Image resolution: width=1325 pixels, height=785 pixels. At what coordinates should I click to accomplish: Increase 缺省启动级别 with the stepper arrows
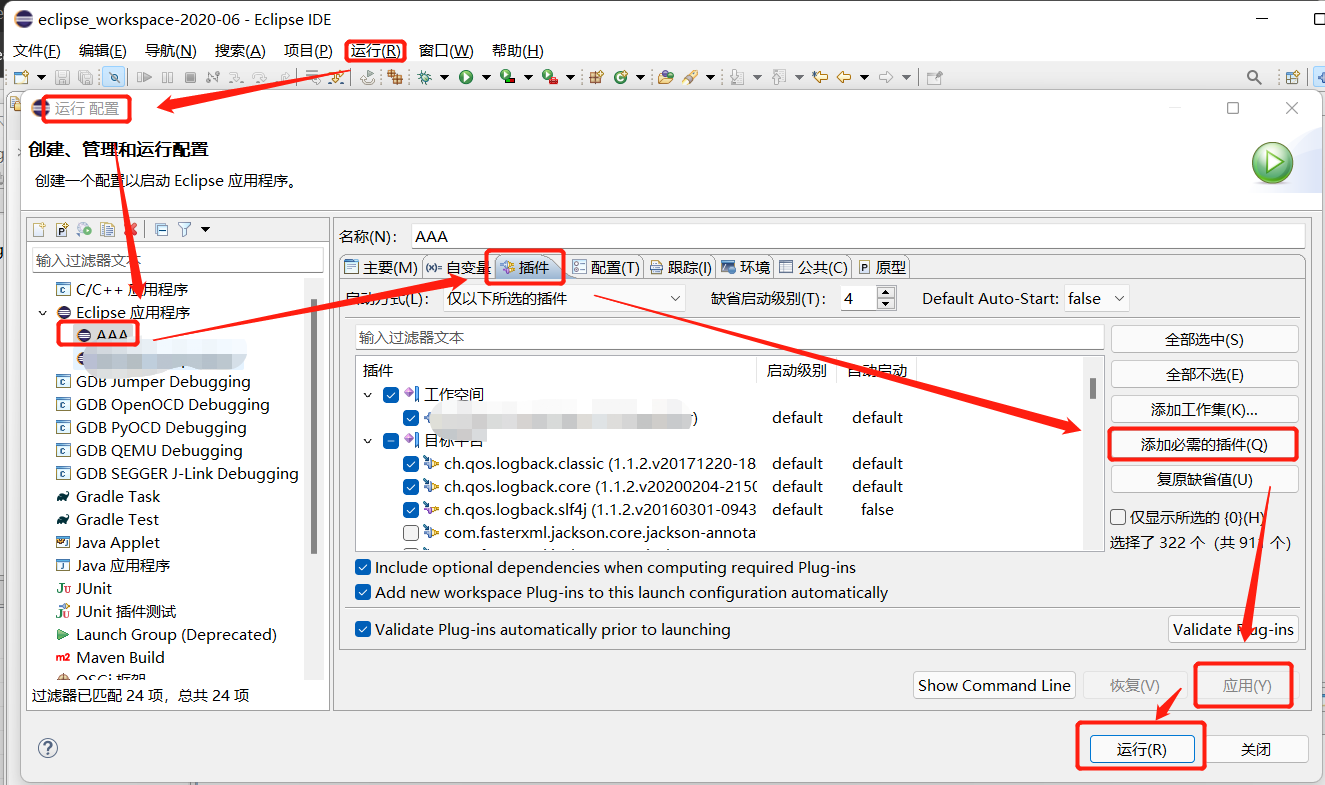click(885, 292)
